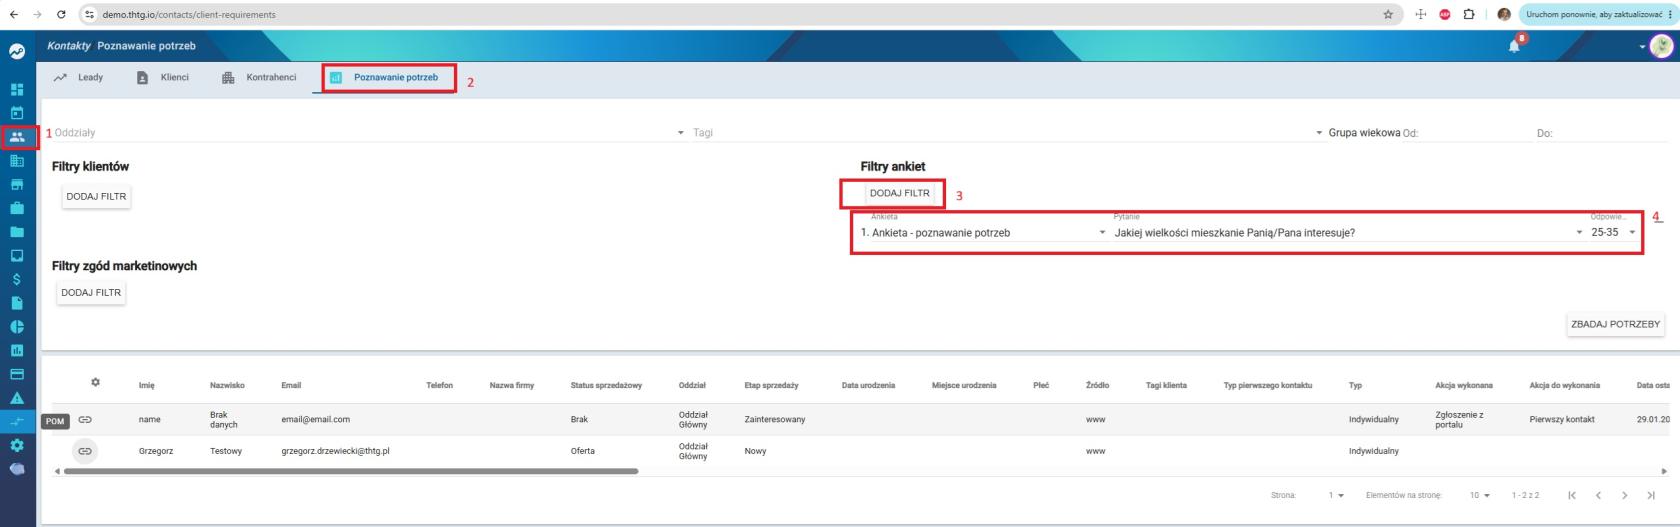Click link icon in Grzegorz row
Viewport: 1680px width, 527px height.
[x=85, y=451]
